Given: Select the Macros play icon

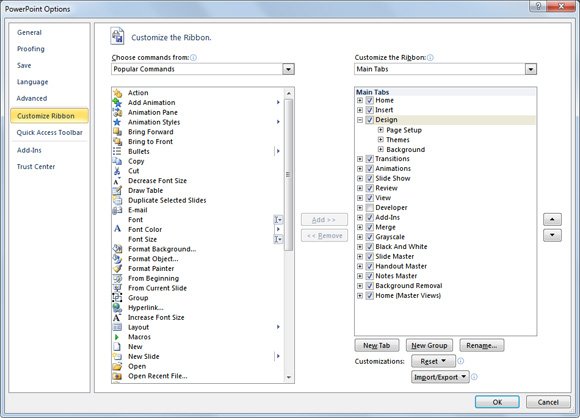Looking at the screenshot, I should (x=117, y=337).
